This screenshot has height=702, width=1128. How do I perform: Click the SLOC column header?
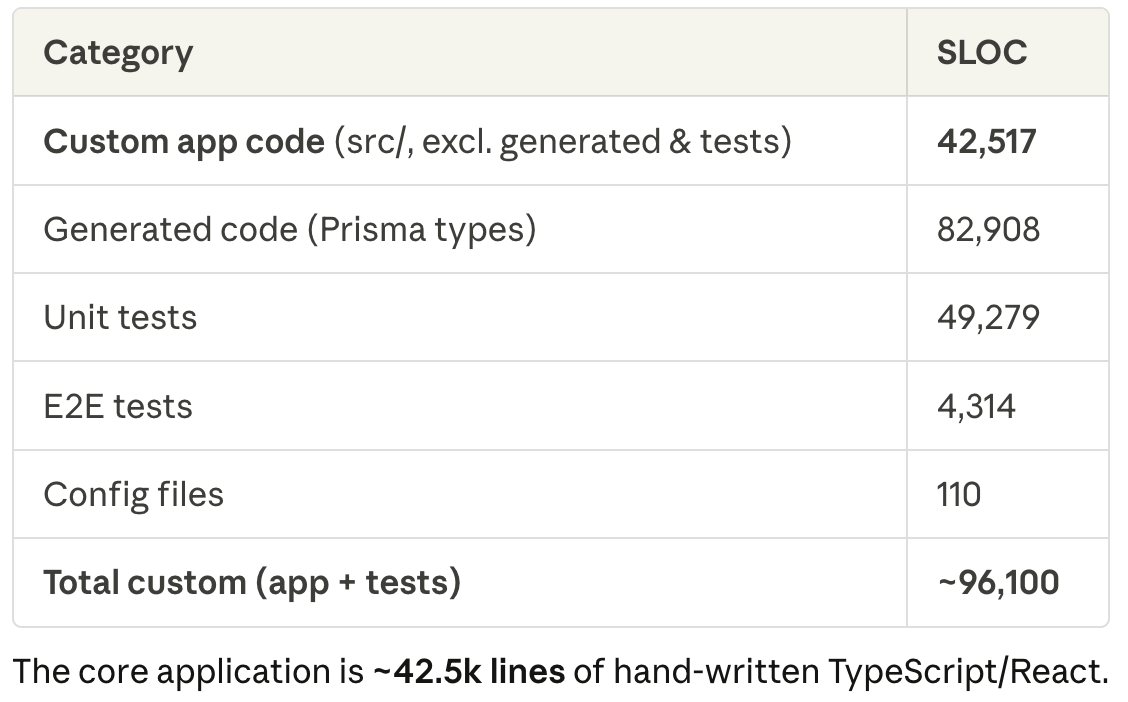pyautogui.click(x=981, y=53)
